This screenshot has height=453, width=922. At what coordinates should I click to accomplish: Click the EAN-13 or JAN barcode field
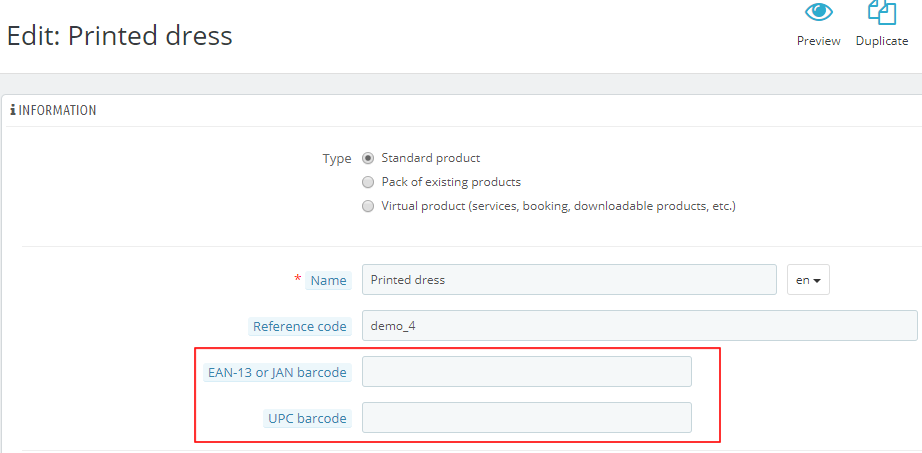(527, 371)
